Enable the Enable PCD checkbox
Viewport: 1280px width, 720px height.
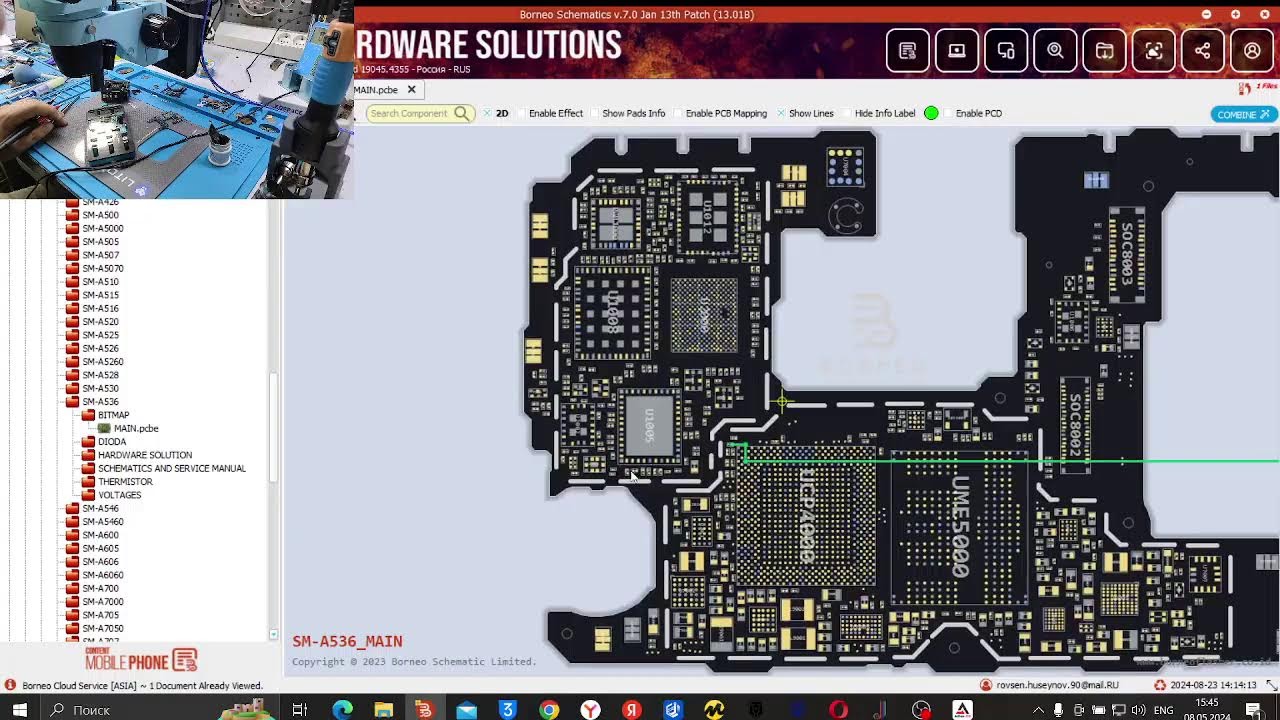[x=947, y=113]
